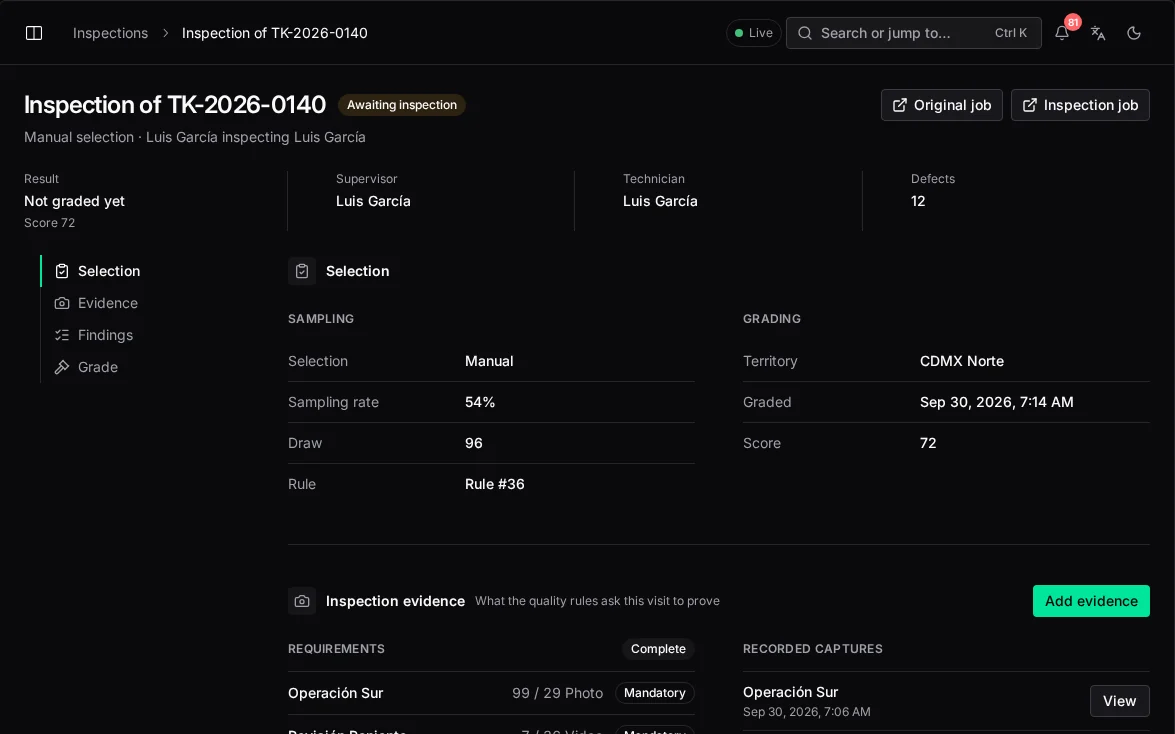
Task: Open the notifications bell
Action: (1061, 33)
